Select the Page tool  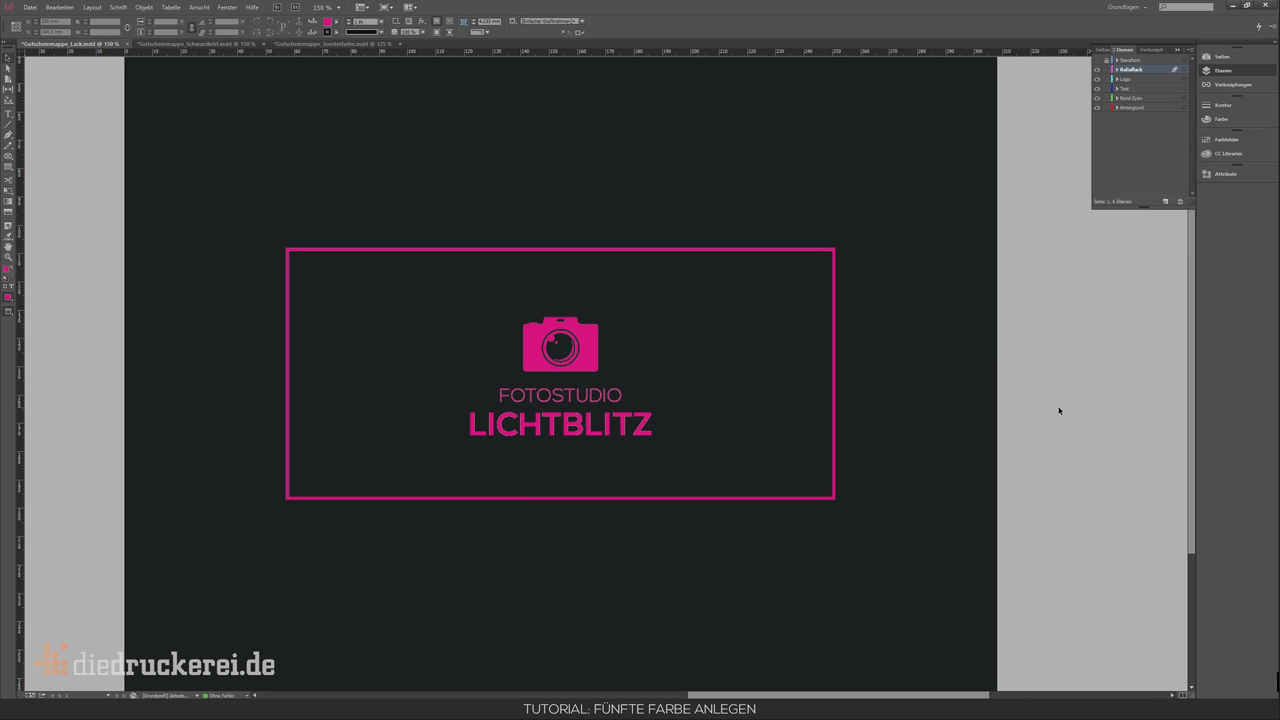tap(8, 79)
